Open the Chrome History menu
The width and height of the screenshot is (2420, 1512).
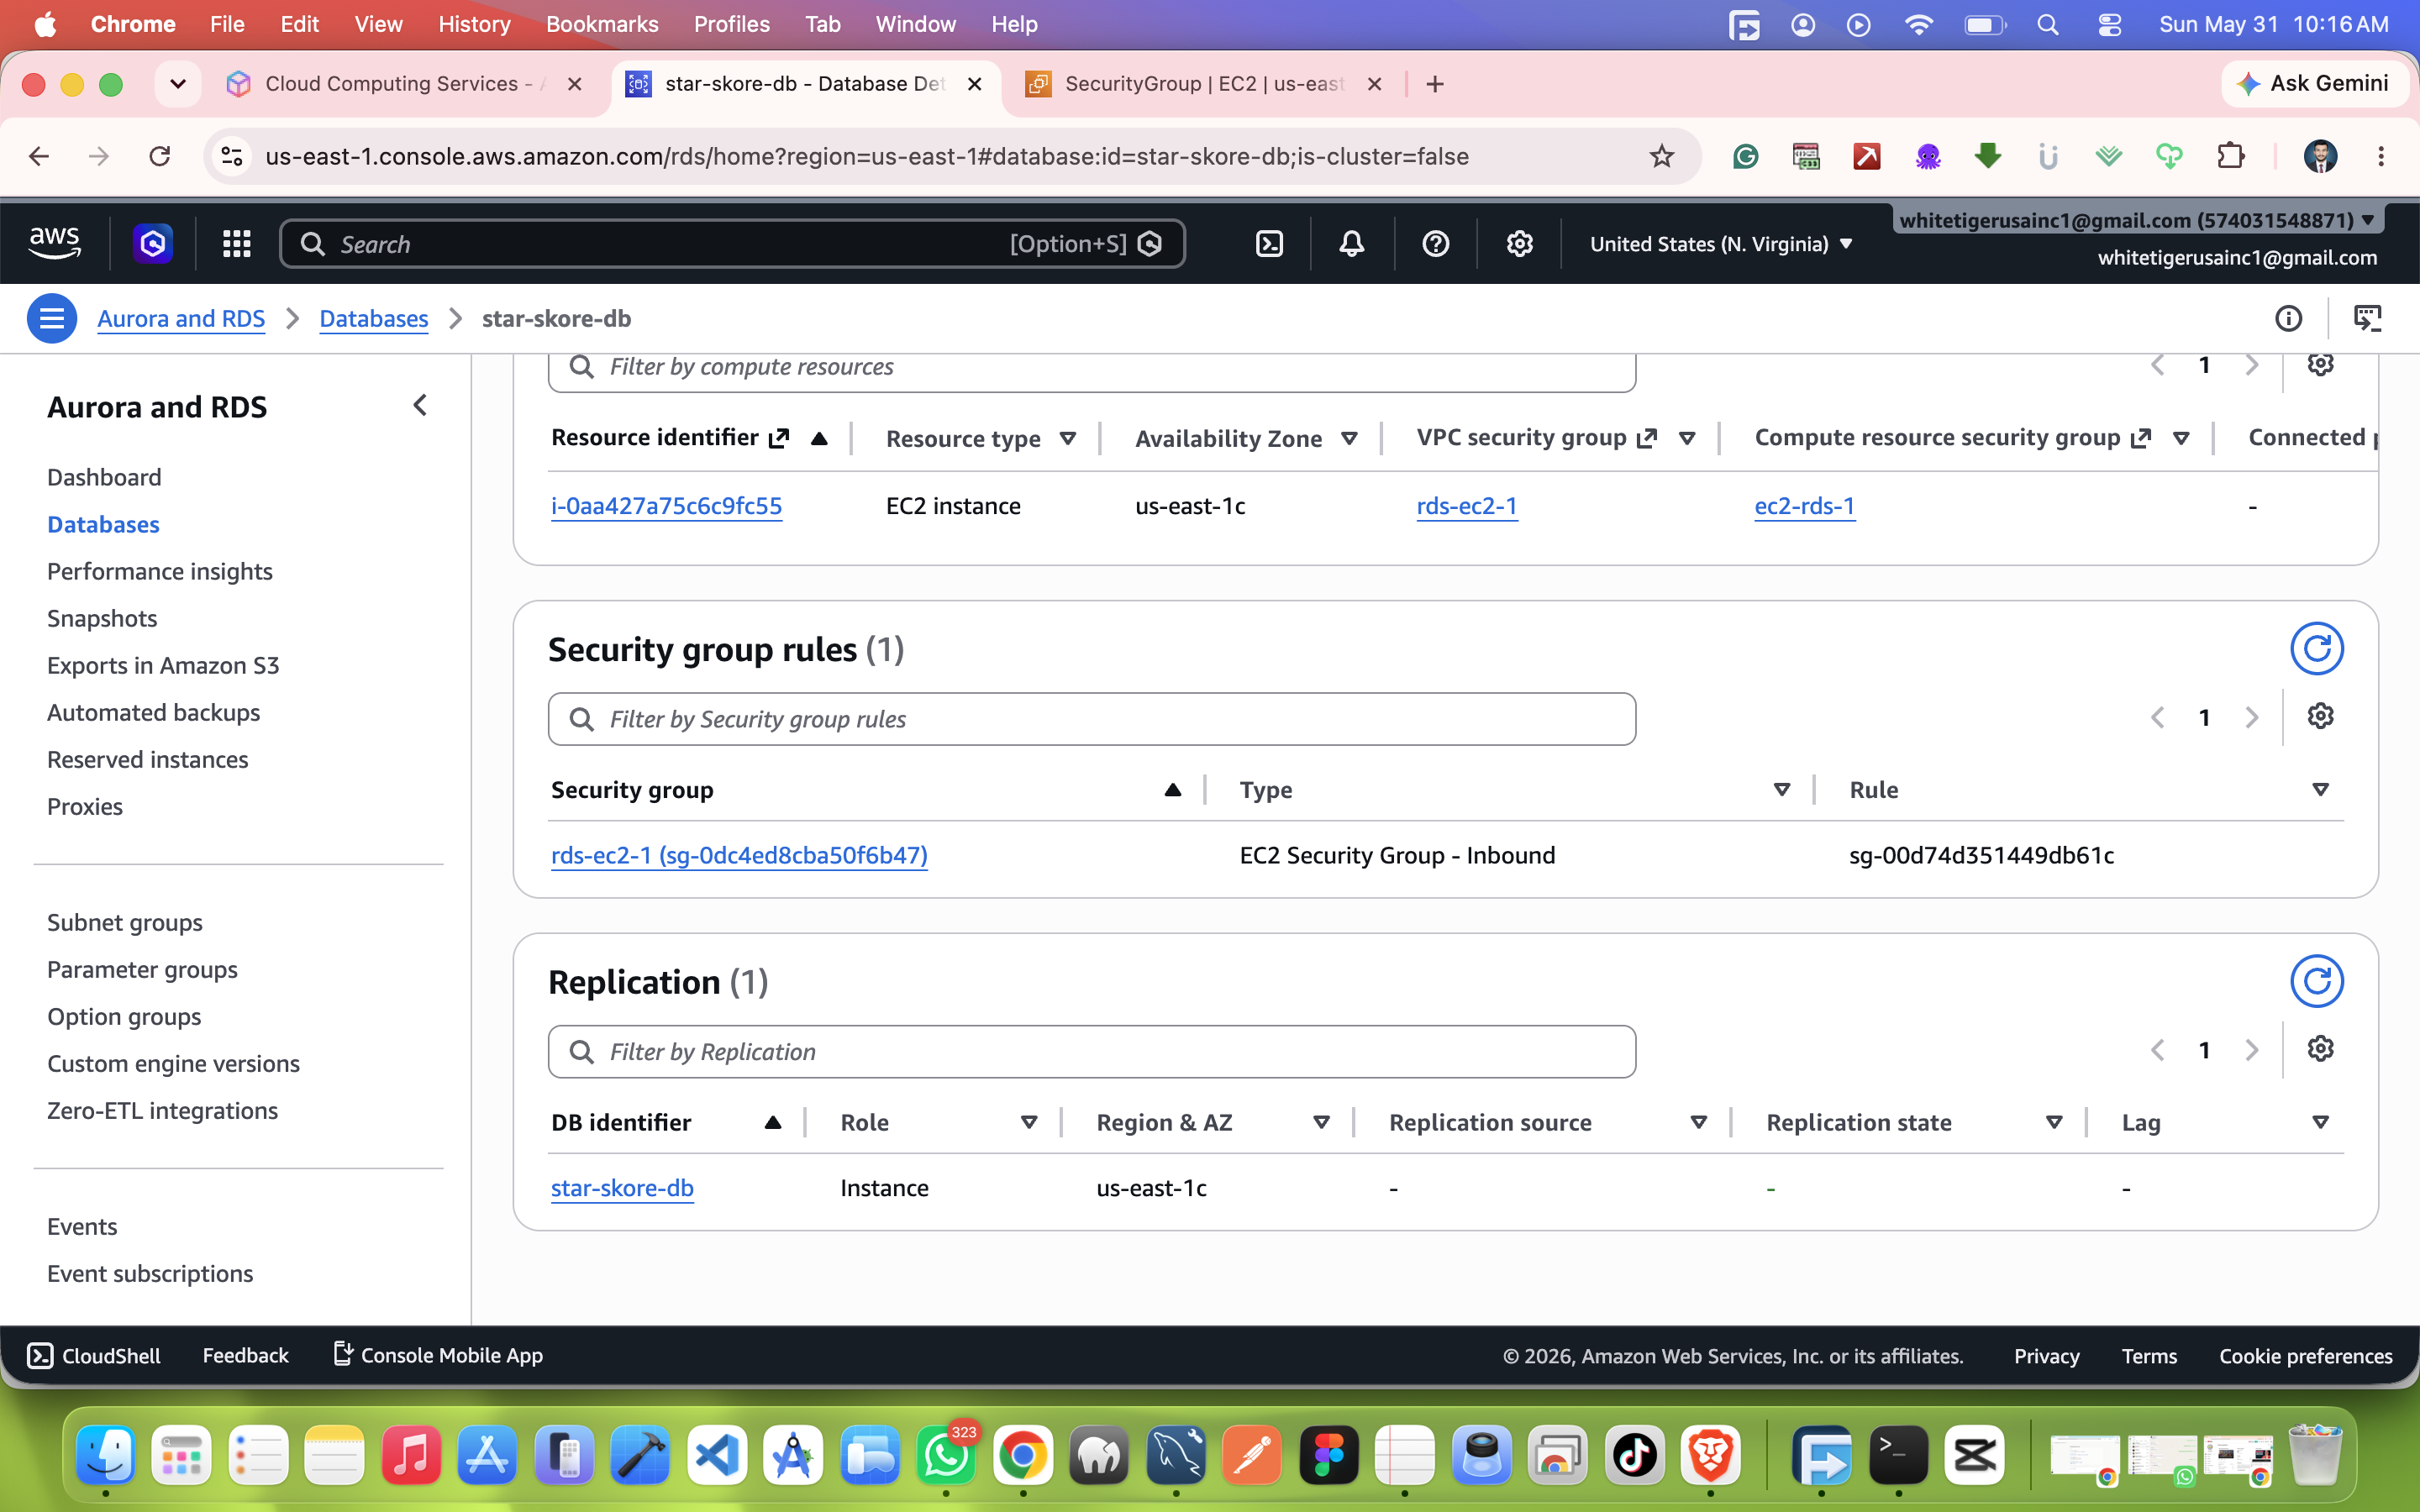pos(474,24)
